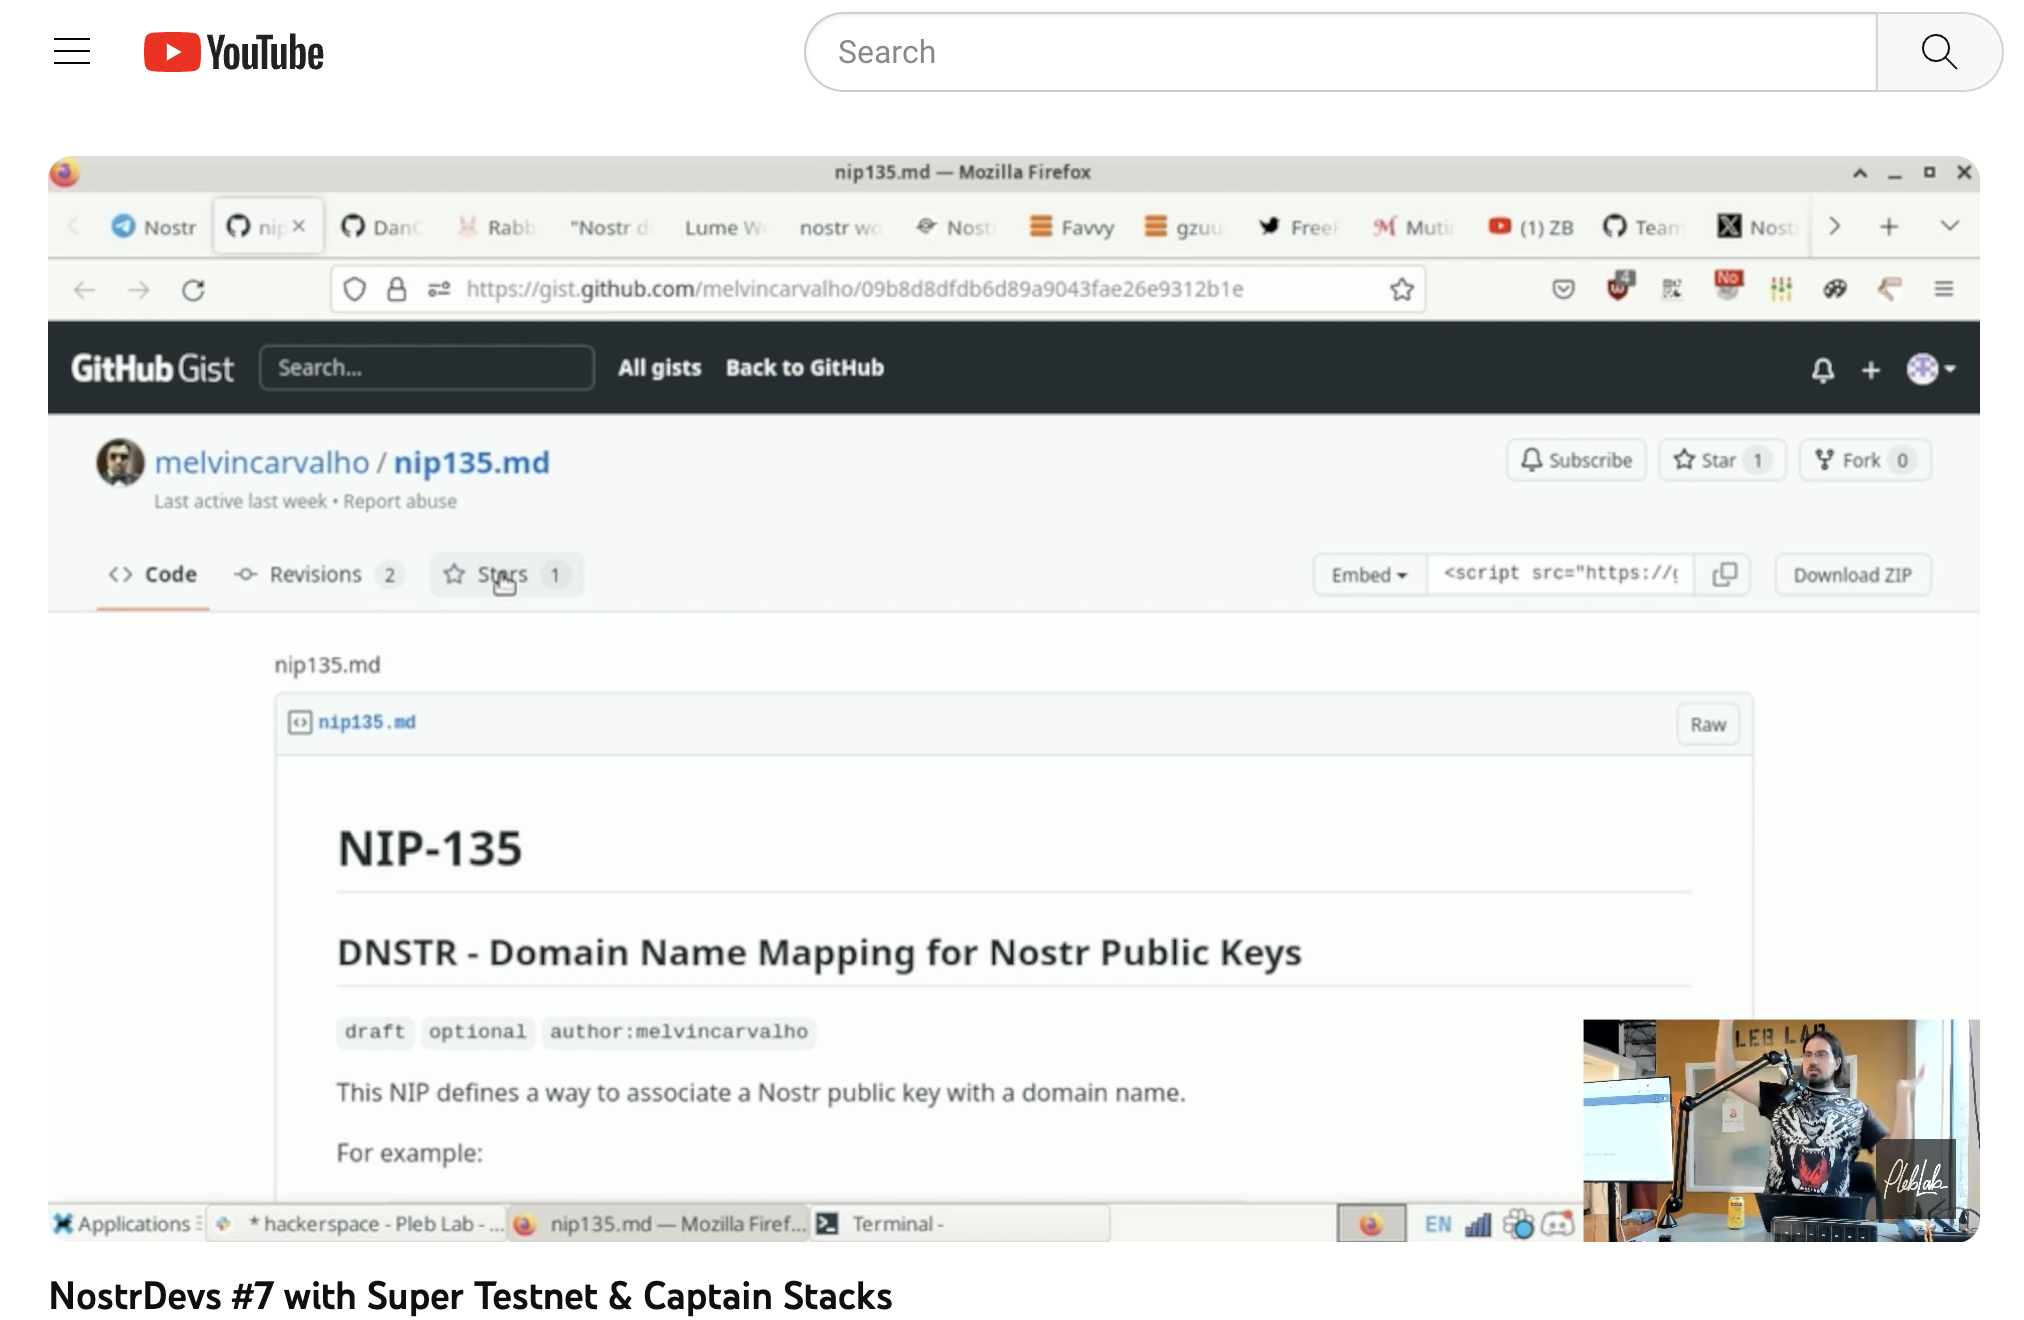Click the Download ZIP button
This screenshot has height=1320, width=2024.
[x=1852, y=575]
